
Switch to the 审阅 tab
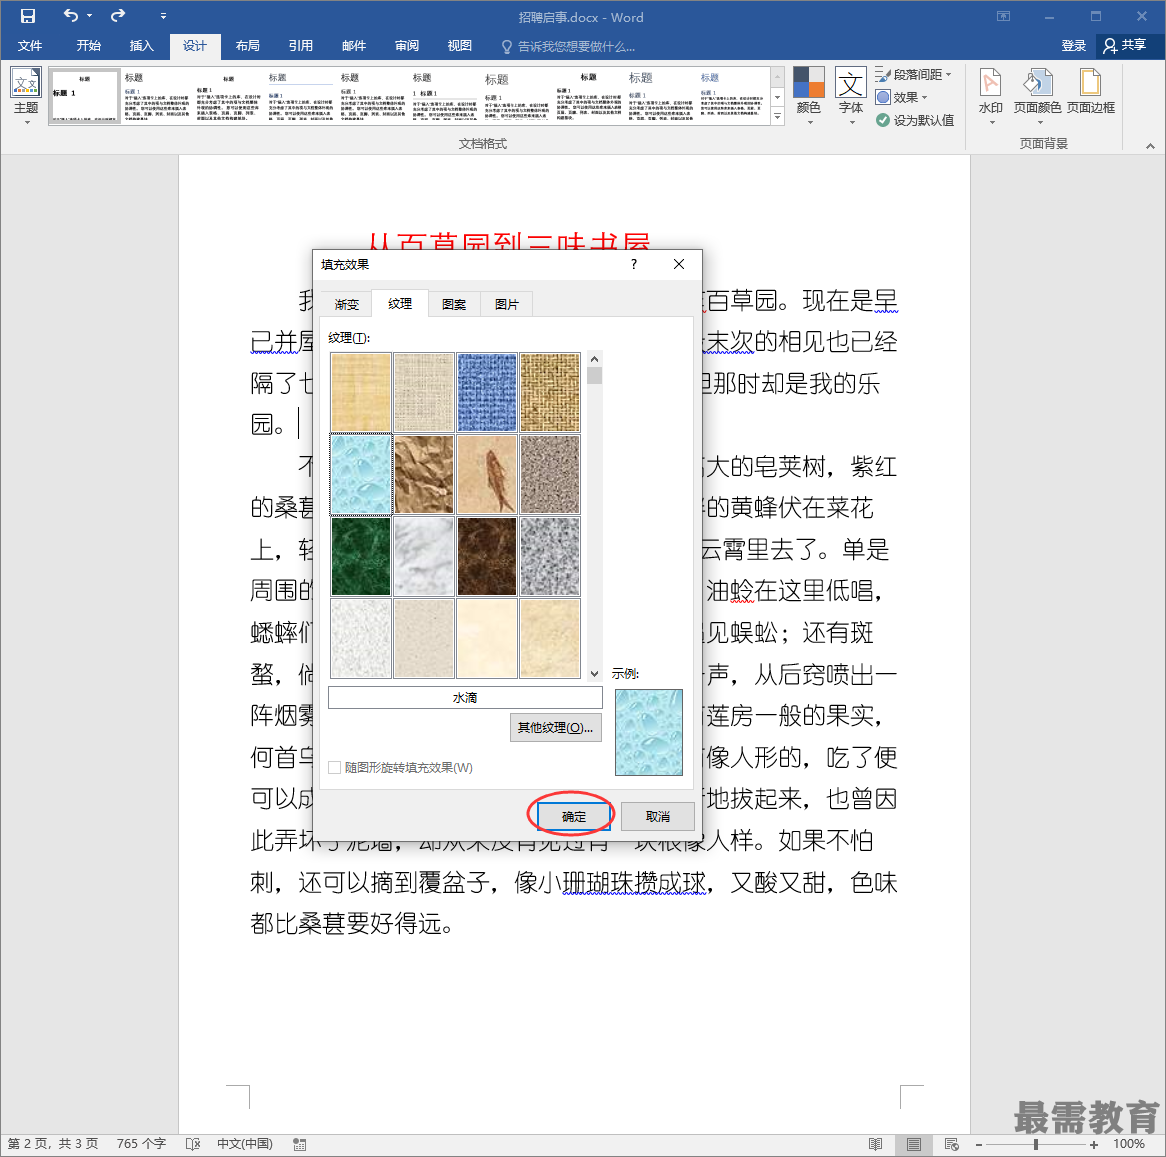tap(407, 46)
